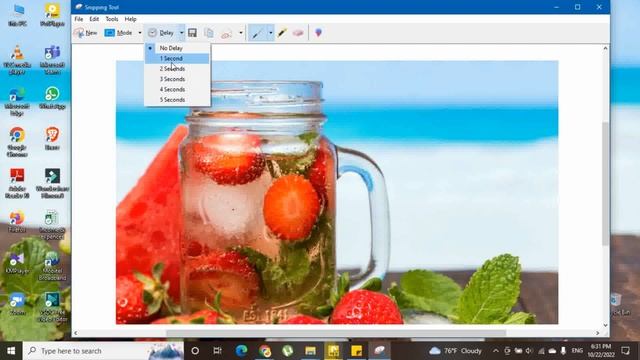The width and height of the screenshot is (640, 360).
Task: Expand the Send Snip dropdown arrow
Action: (x=241, y=33)
